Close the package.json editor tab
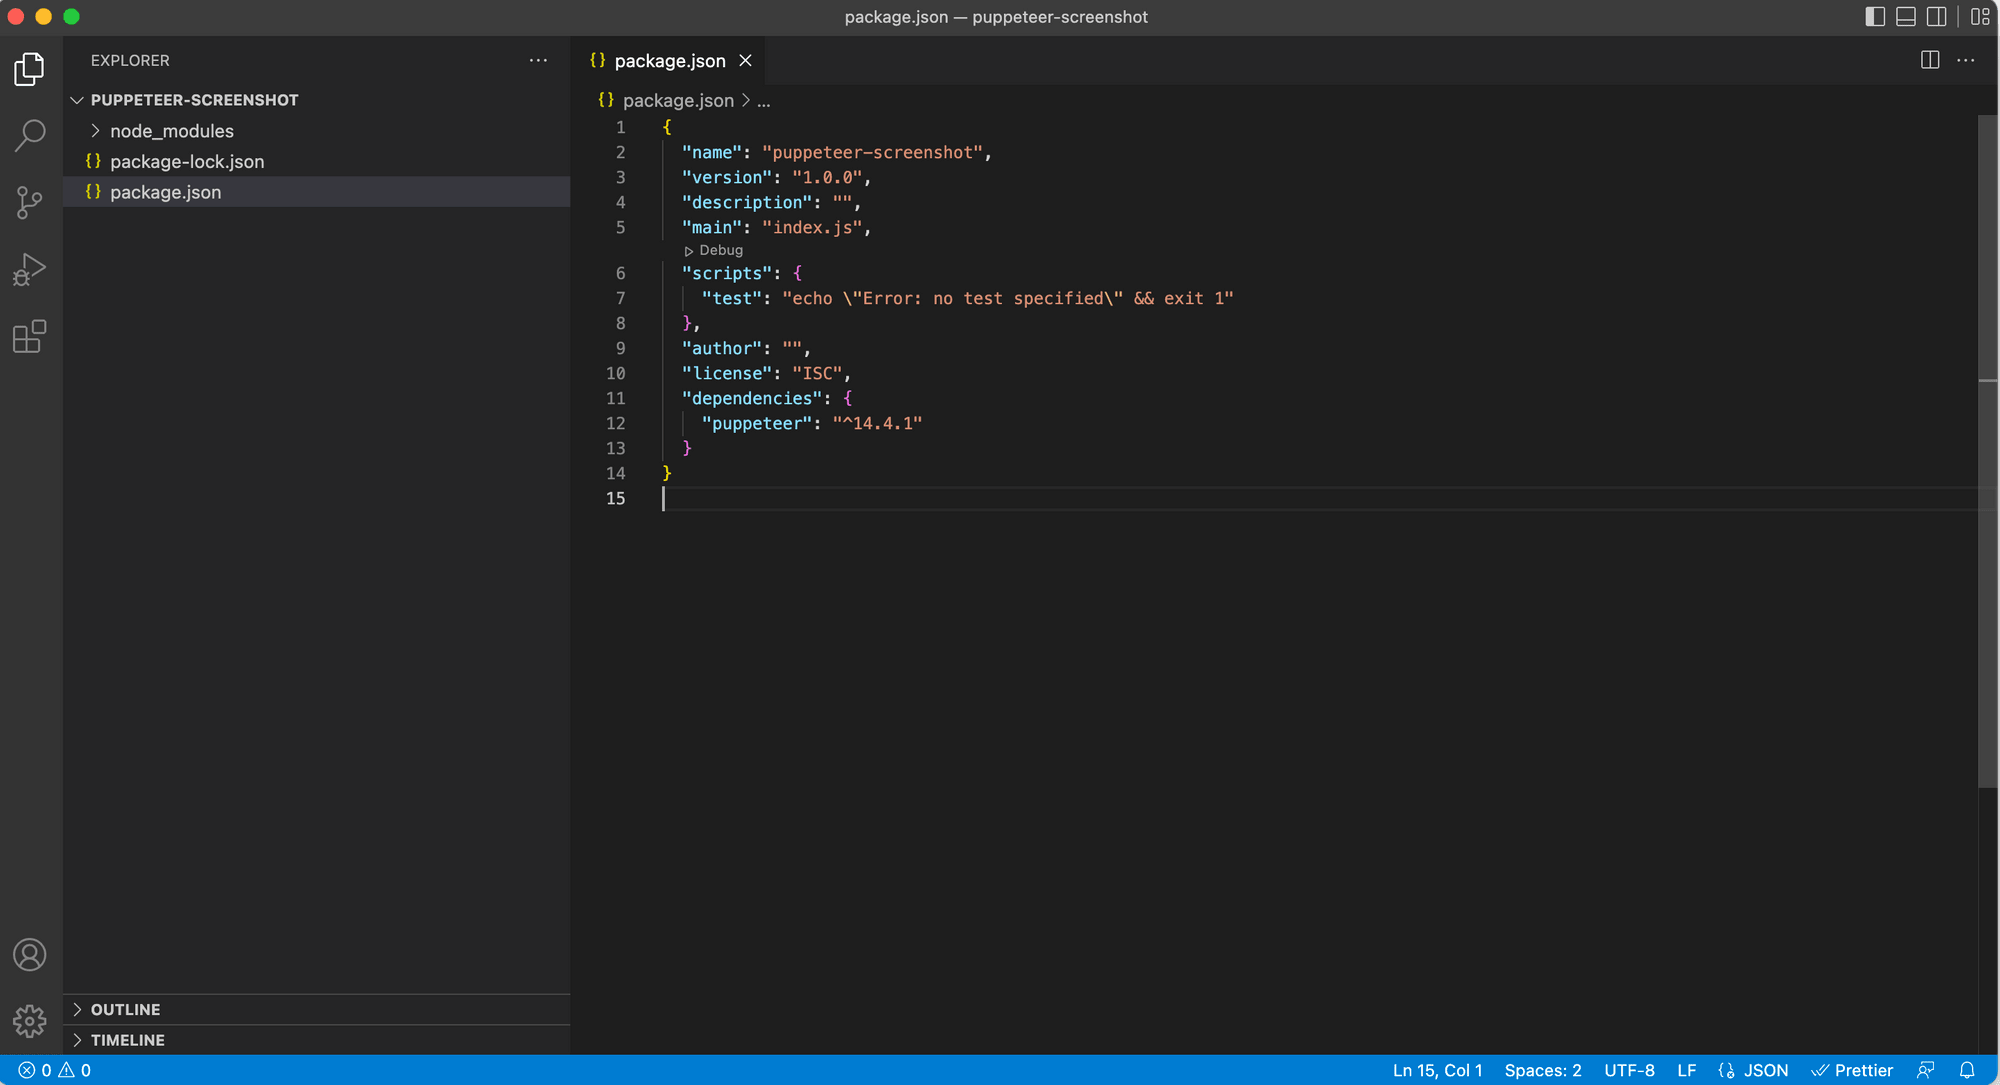2000x1085 pixels. 745,61
